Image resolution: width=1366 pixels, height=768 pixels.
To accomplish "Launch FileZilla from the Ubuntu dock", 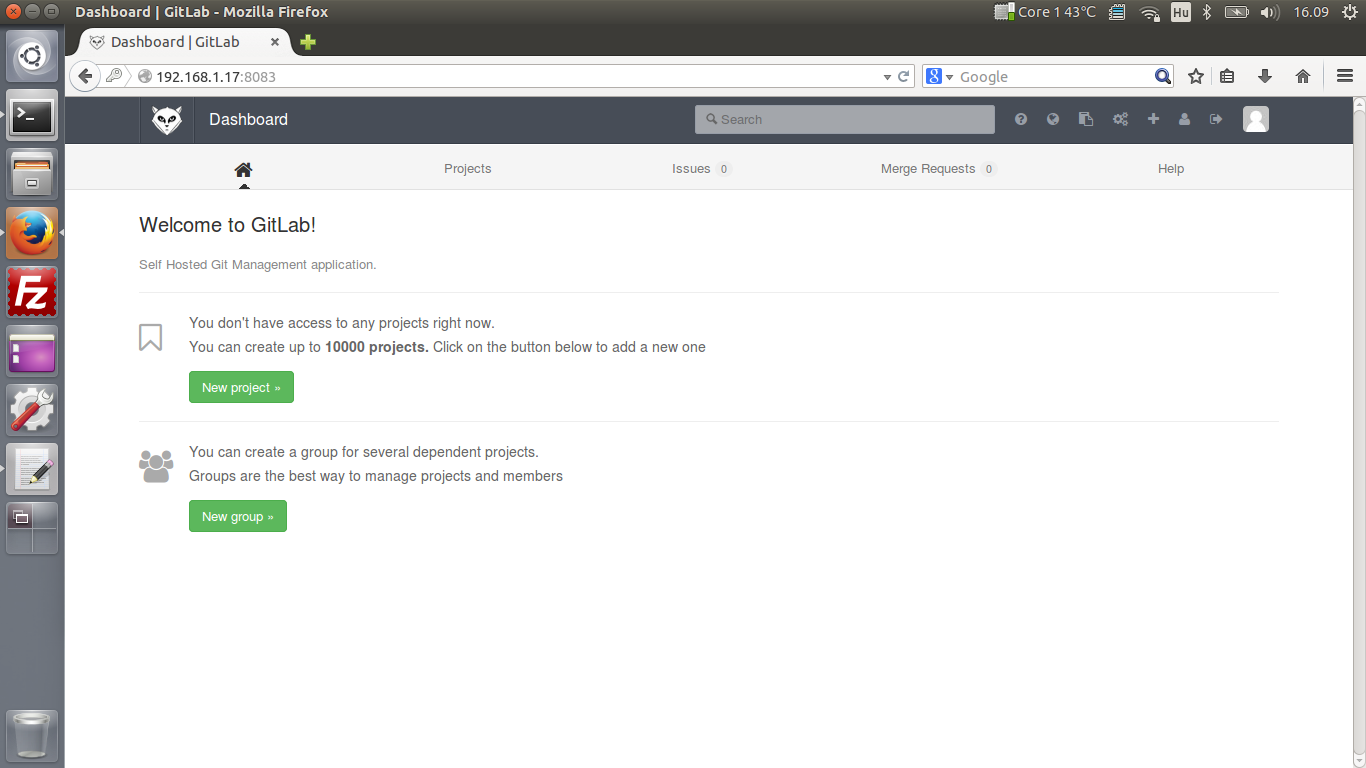I will pos(32,293).
